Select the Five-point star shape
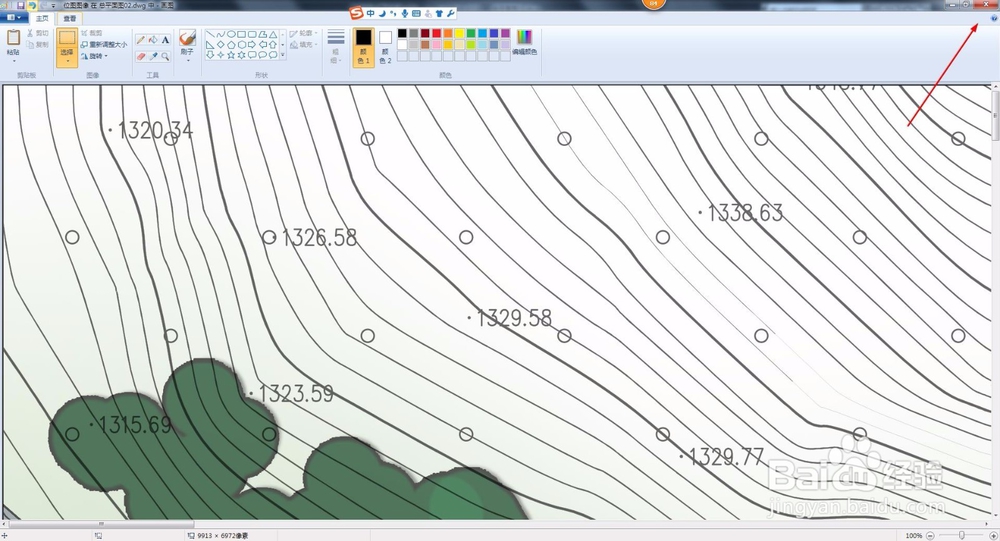This screenshot has height=541, width=1000. pyautogui.click(x=232, y=55)
